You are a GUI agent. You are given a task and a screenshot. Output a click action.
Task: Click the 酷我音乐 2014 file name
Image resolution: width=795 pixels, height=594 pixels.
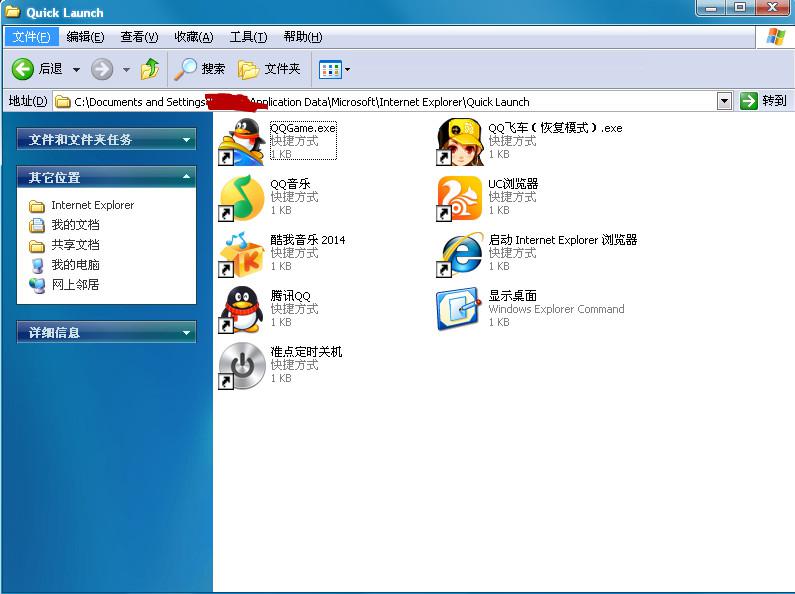point(308,240)
